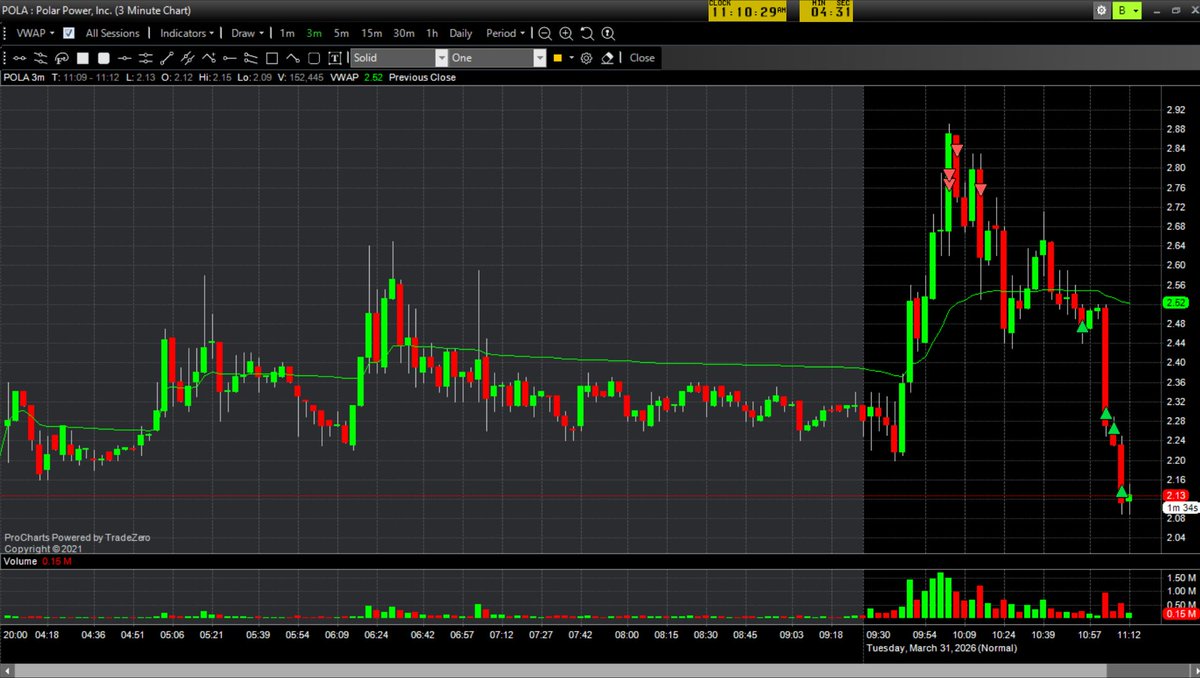Viewport: 1200px width, 678px height.
Task: Click the 2.92 price axis label
Action: point(1174,110)
